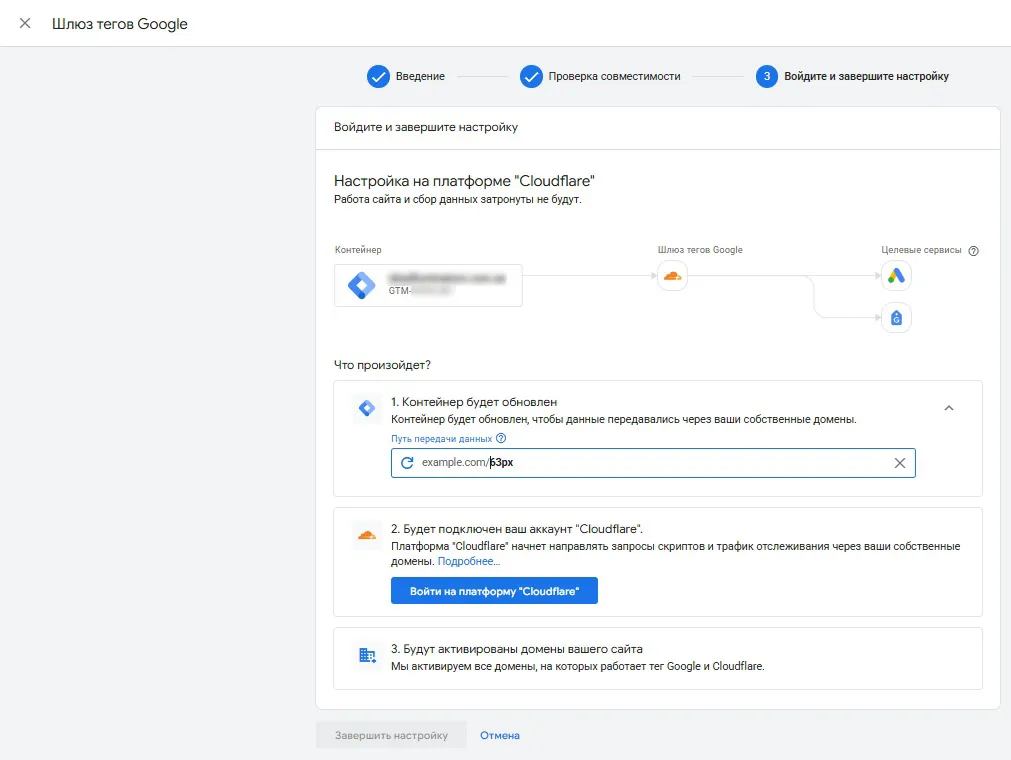Click text 3. Будут активированы домены вашего сайта
Viewport: 1011px width, 760px height.
click(516, 649)
